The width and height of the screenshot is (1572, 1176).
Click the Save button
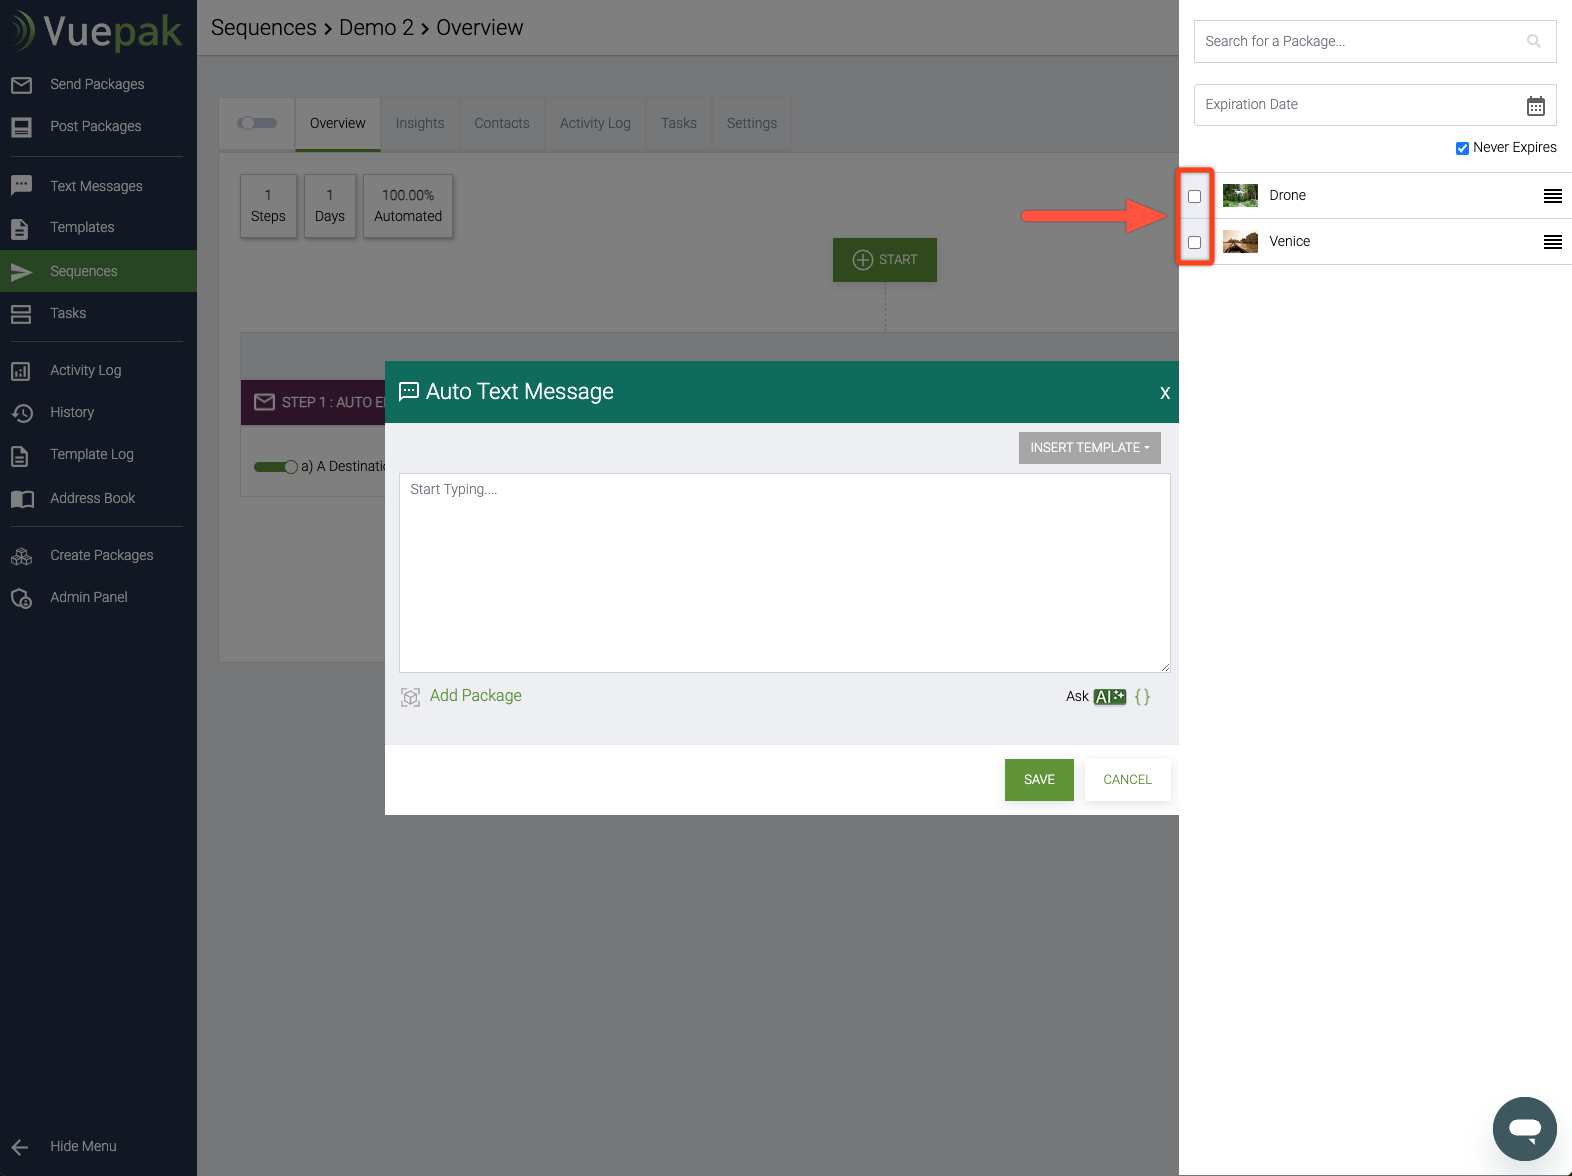click(x=1038, y=780)
